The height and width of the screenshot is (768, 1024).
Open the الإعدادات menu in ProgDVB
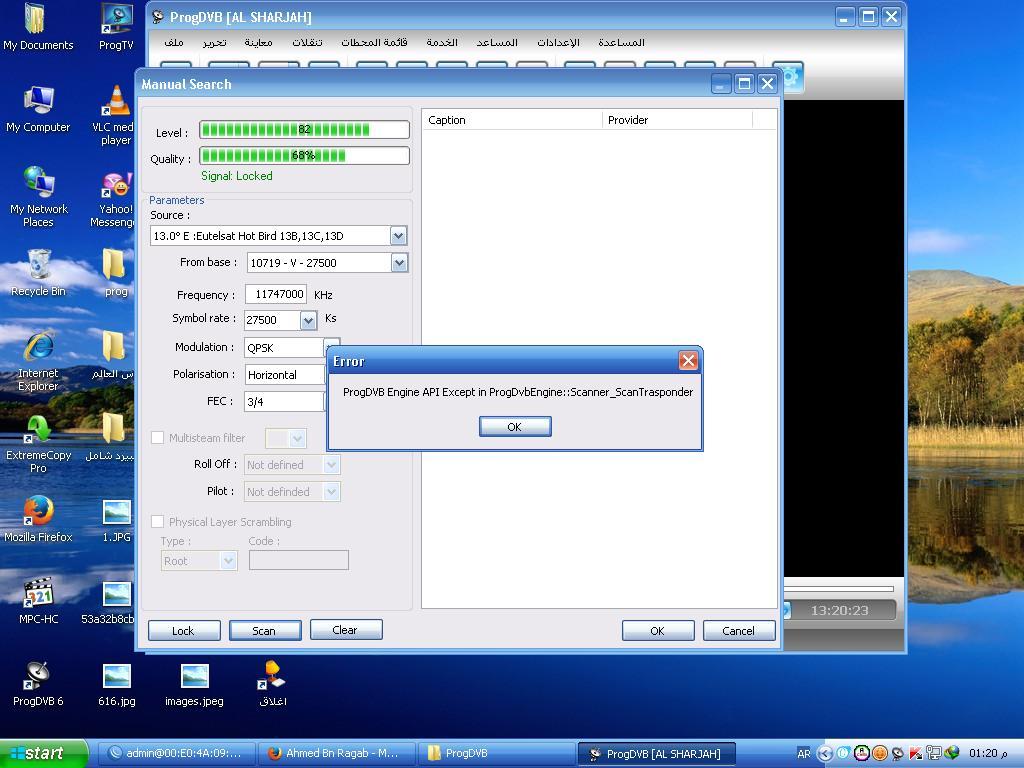[x=558, y=42]
